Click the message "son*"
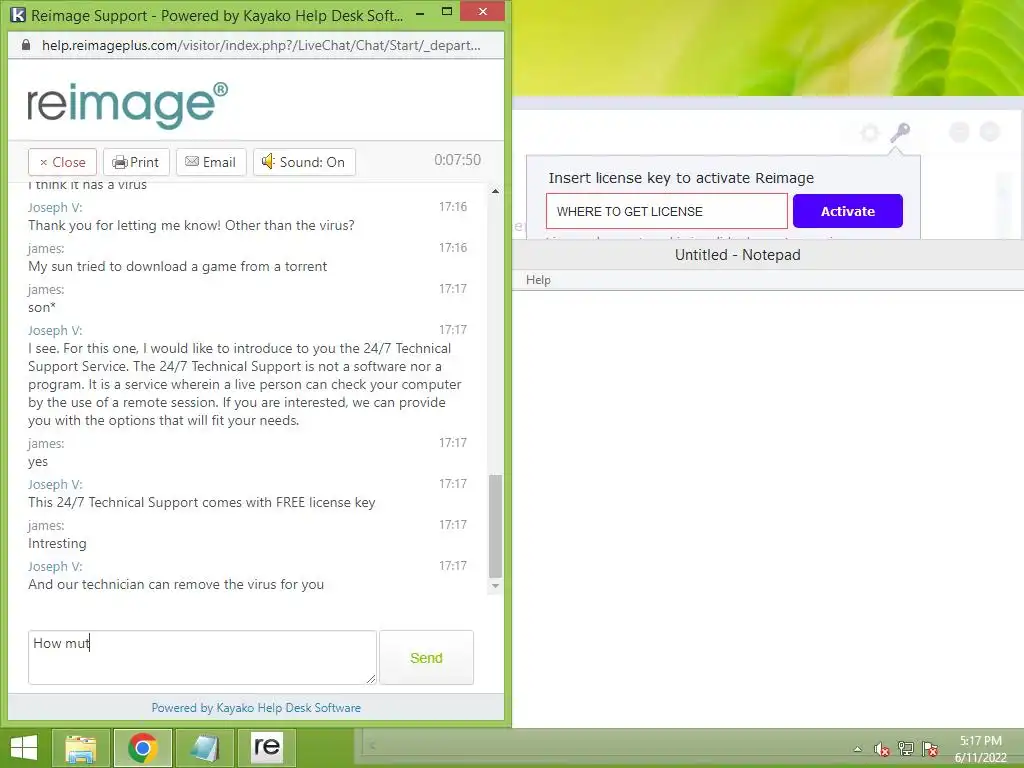This screenshot has height=768, width=1024. click(x=42, y=307)
